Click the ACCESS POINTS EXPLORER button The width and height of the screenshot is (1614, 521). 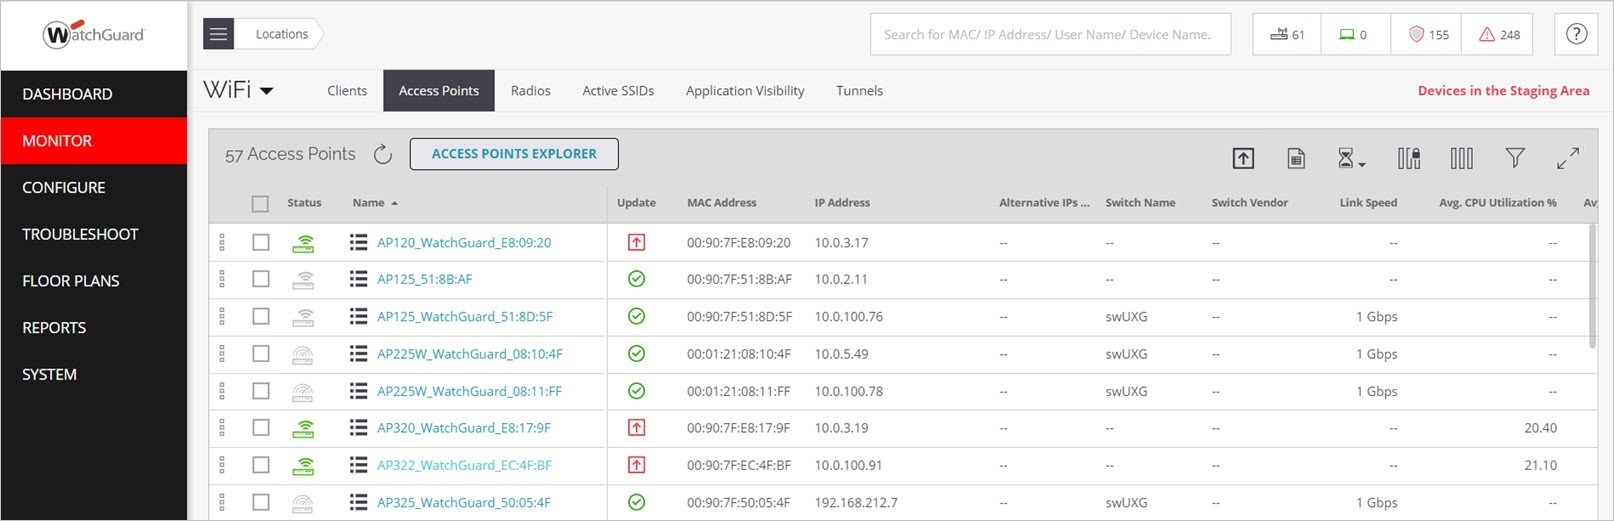(x=514, y=154)
